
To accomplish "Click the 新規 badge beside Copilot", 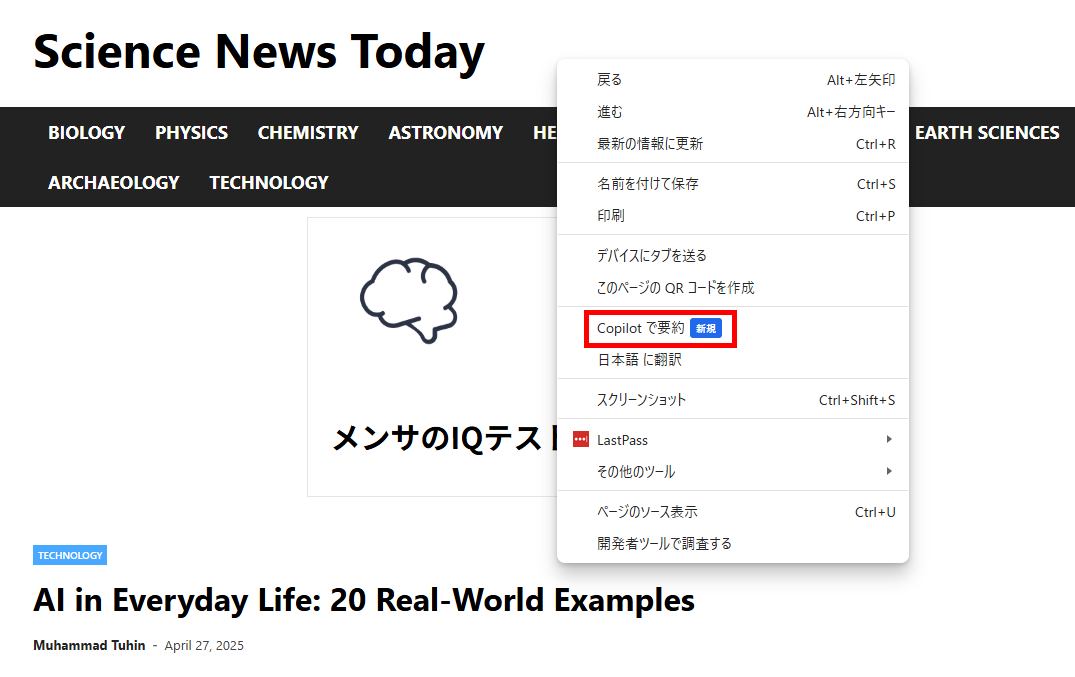I will click(706, 329).
